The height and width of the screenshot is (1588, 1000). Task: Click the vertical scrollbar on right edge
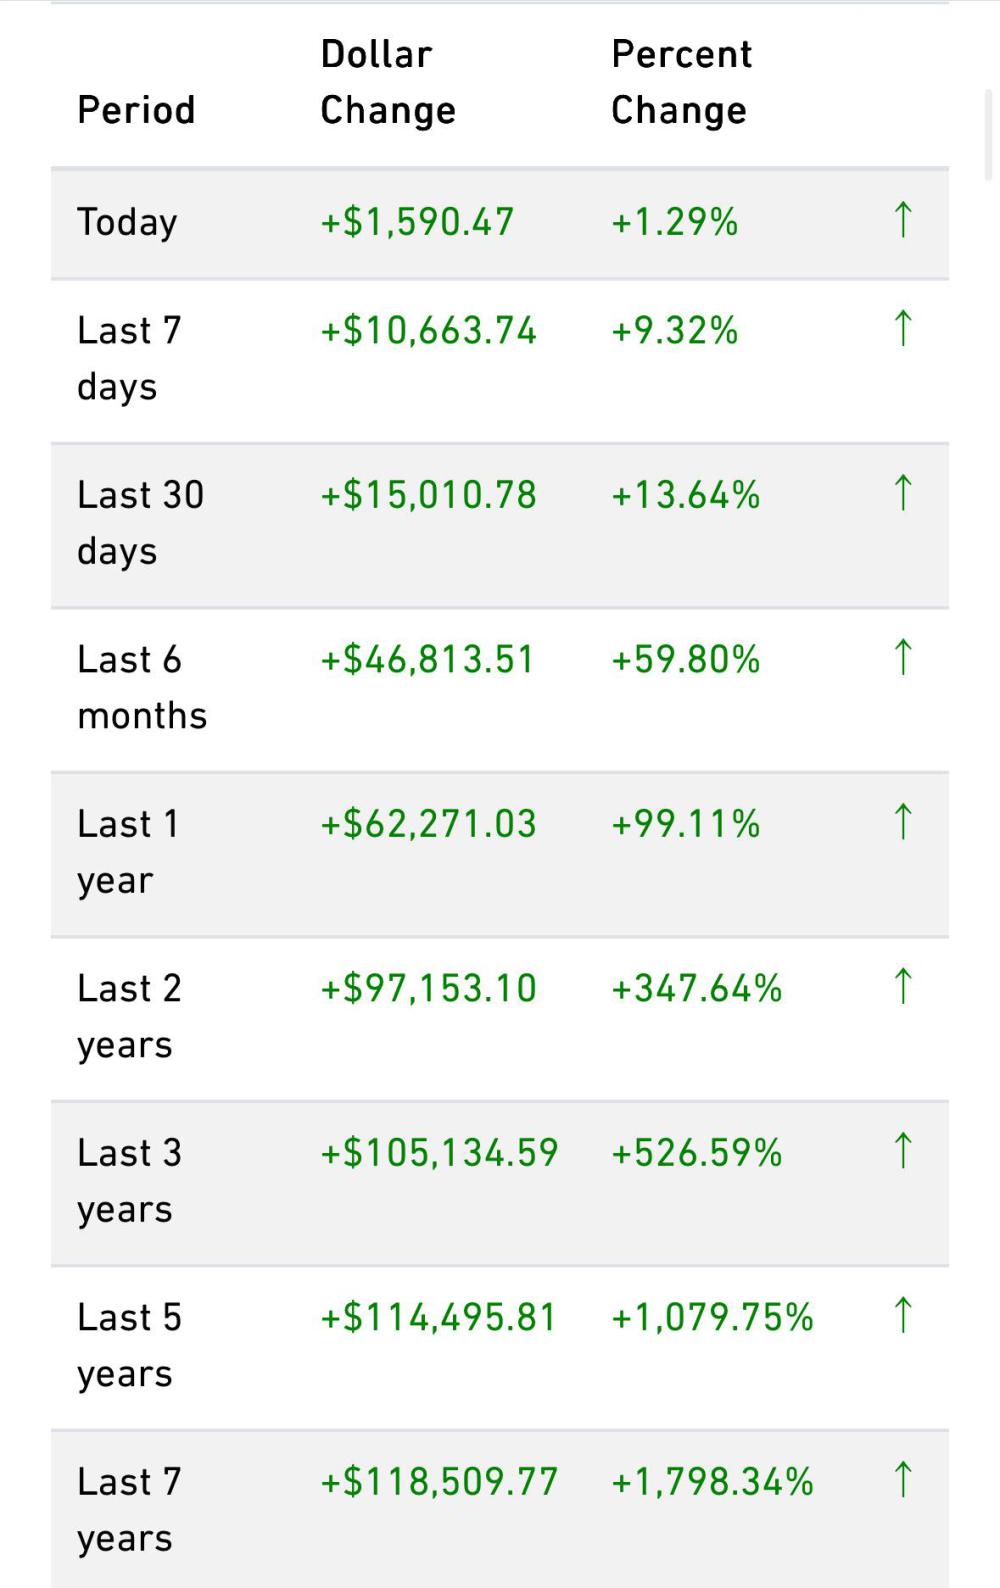click(989, 135)
